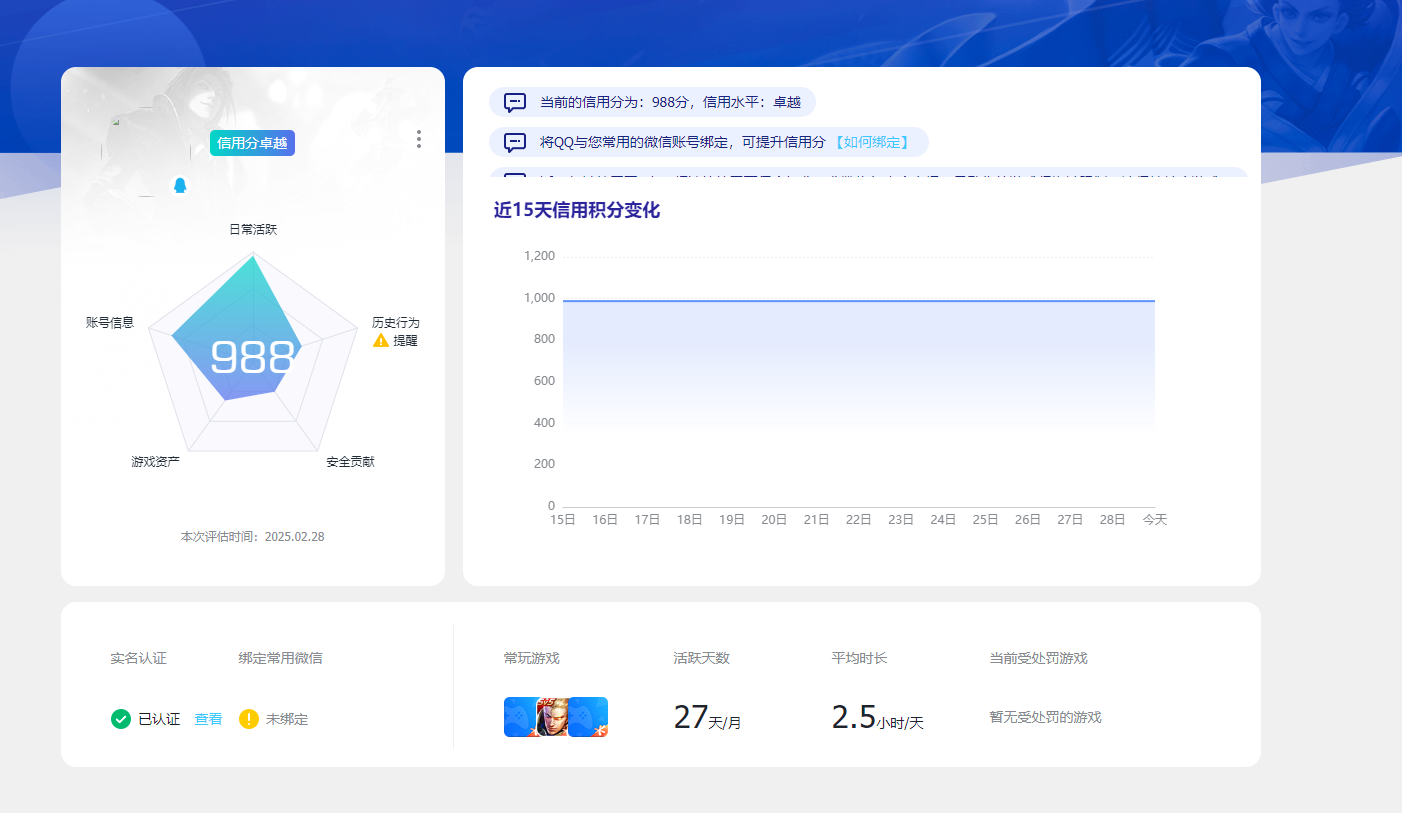
Task: Select the Honor of Kings game icon
Action: pyautogui.click(x=553, y=717)
